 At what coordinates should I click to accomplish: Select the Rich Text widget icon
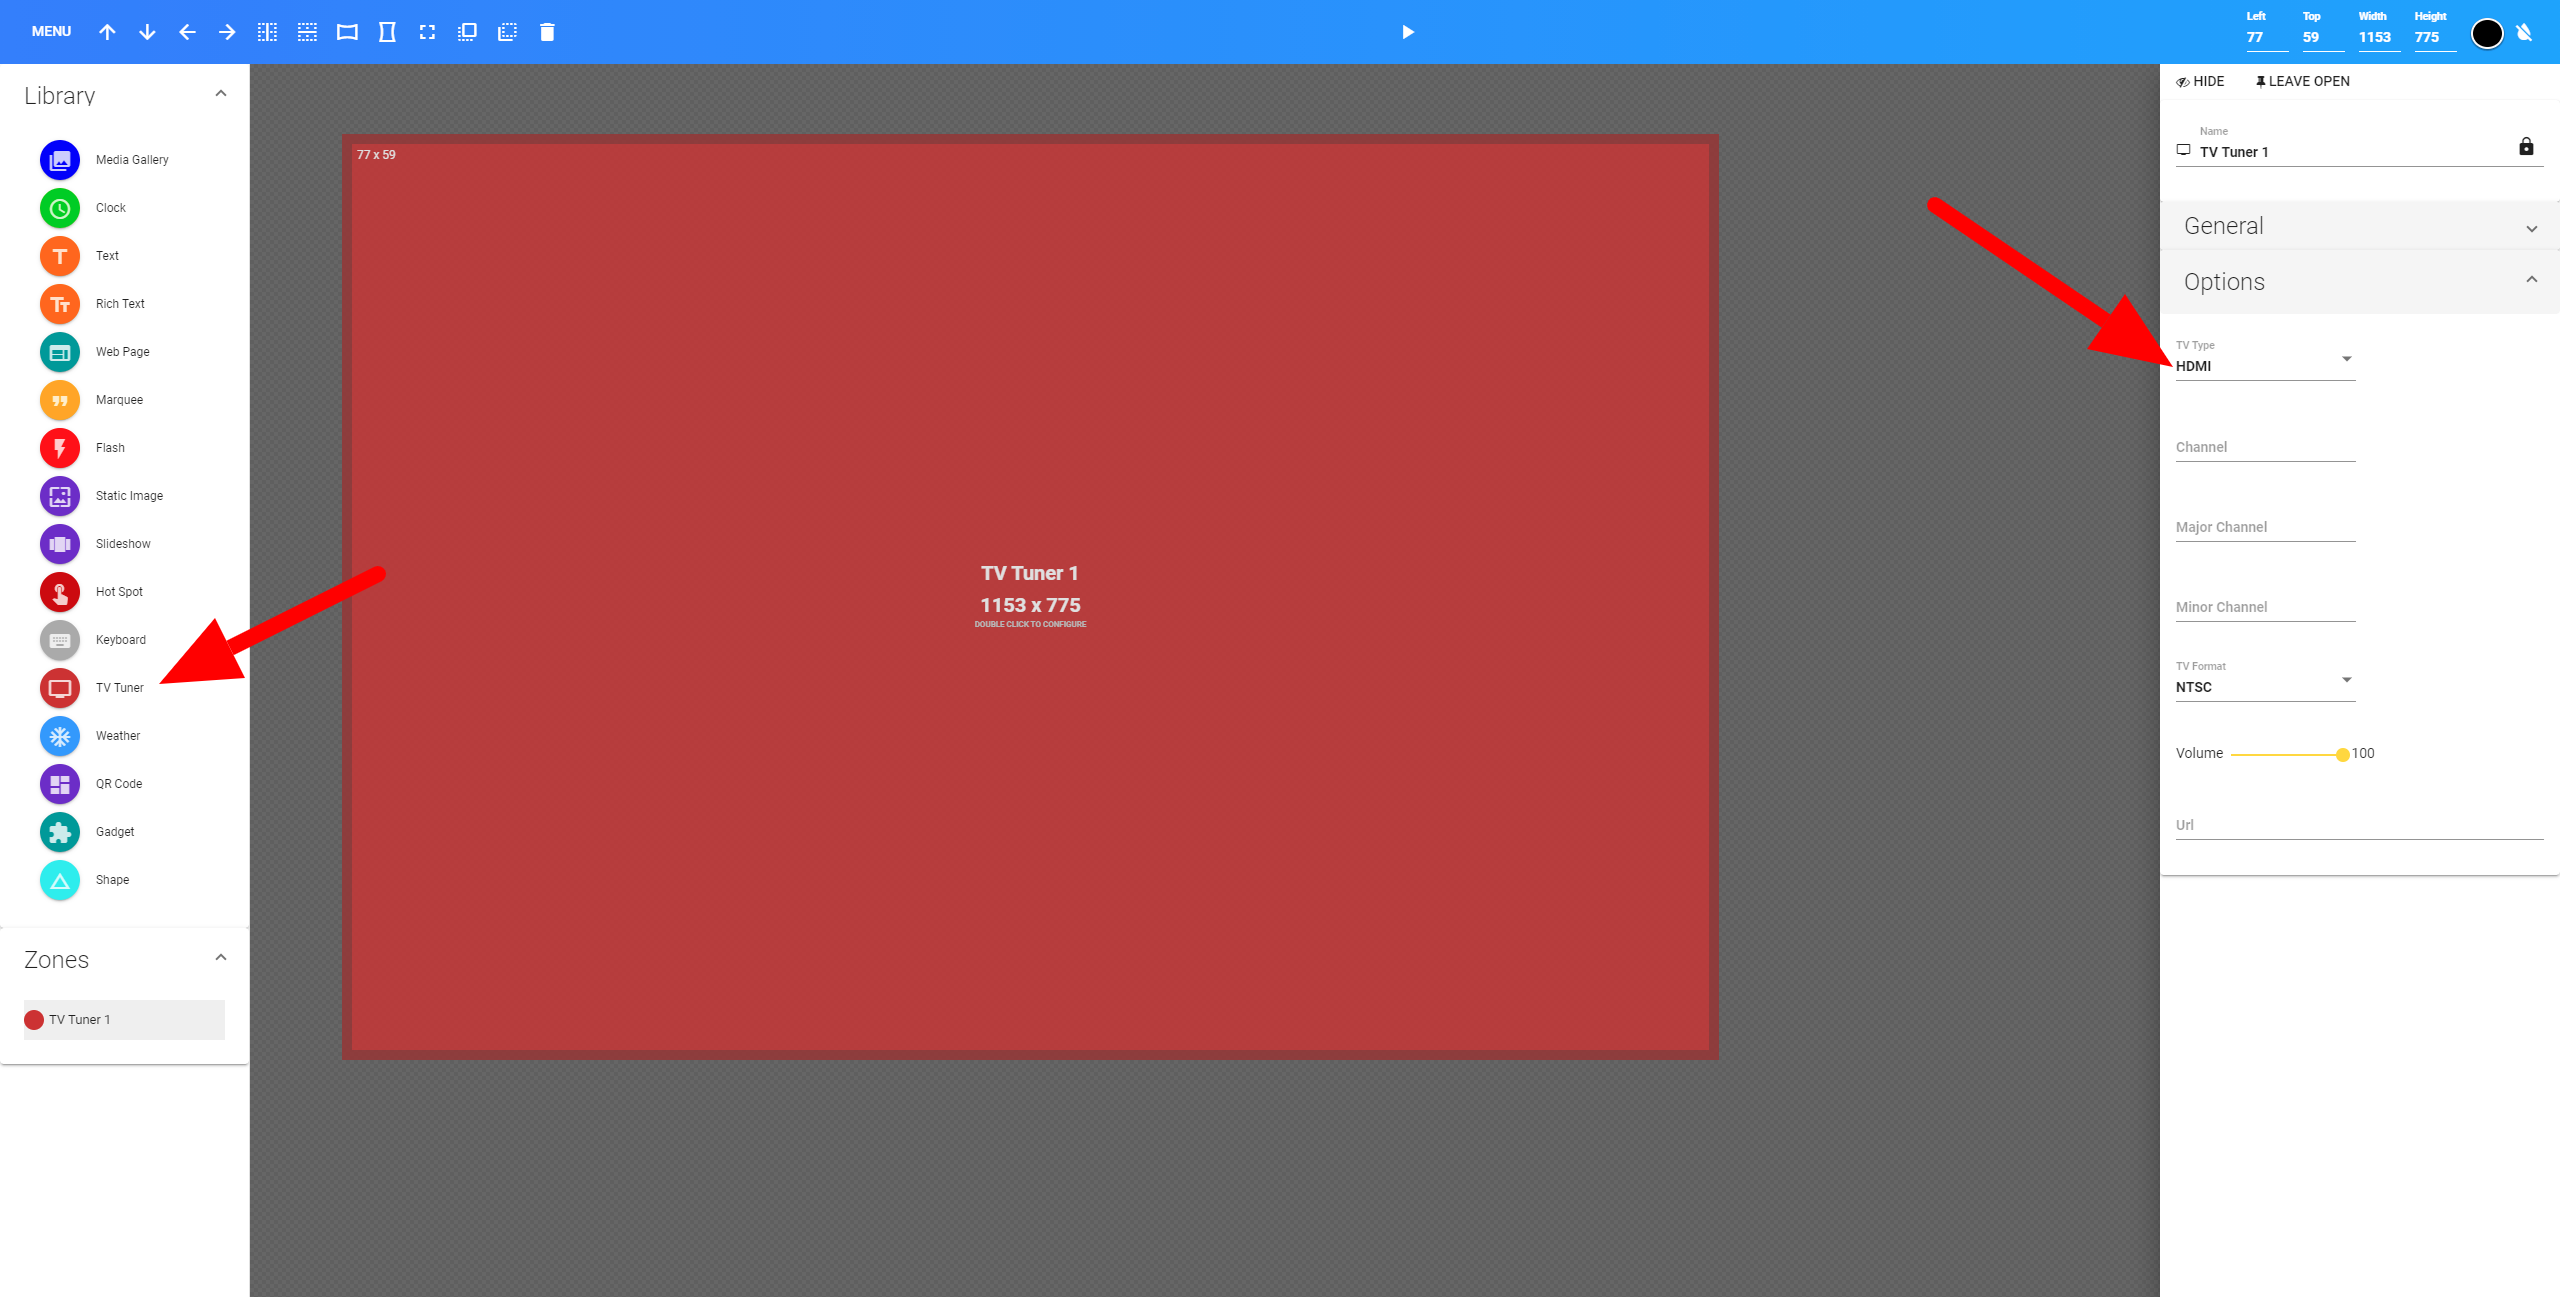click(x=60, y=304)
